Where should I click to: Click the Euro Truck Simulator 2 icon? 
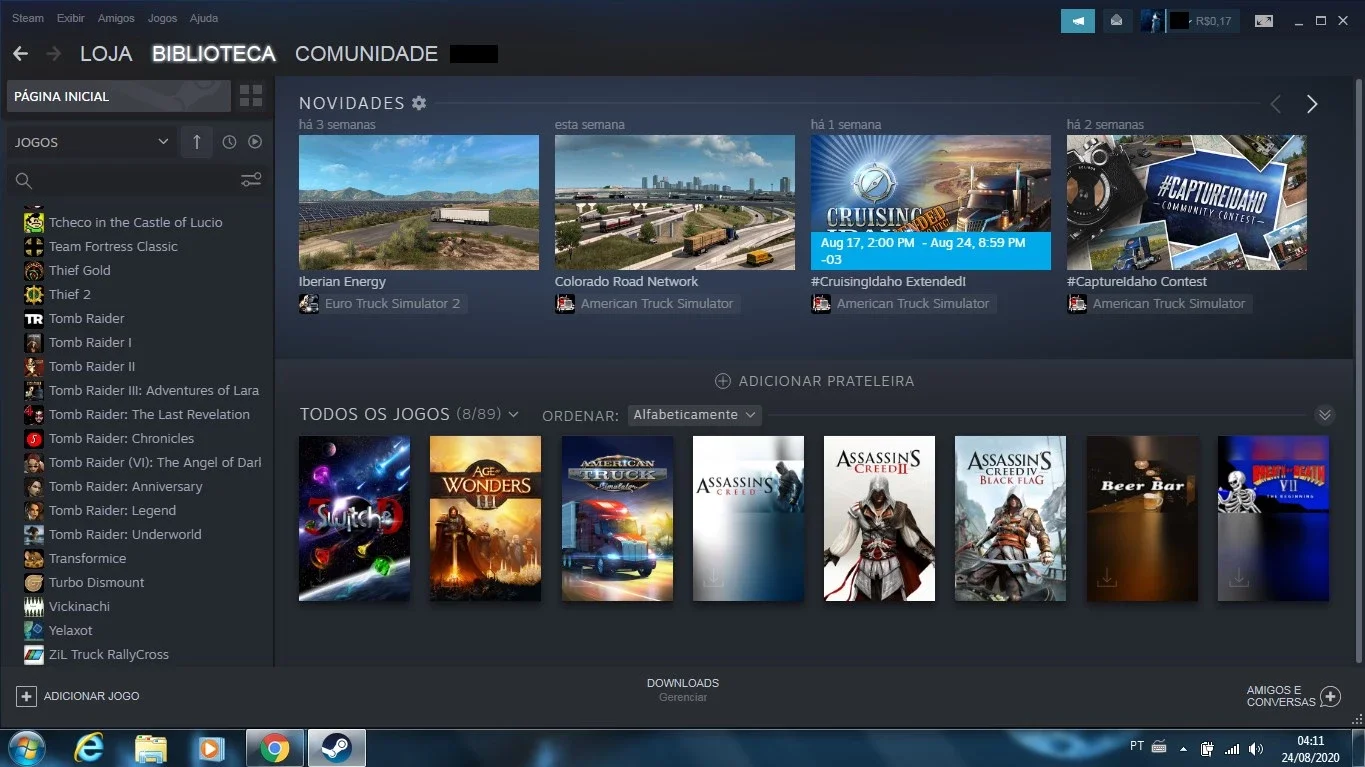click(309, 303)
